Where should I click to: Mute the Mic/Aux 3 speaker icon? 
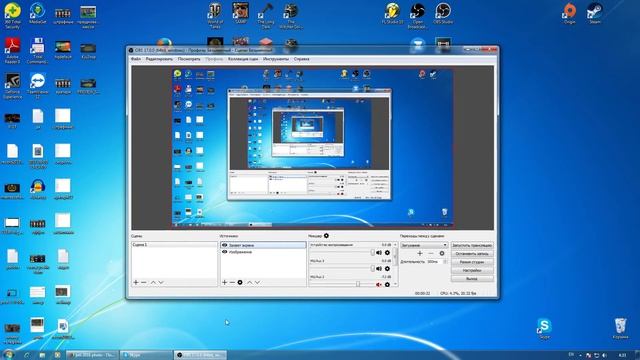(379, 269)
